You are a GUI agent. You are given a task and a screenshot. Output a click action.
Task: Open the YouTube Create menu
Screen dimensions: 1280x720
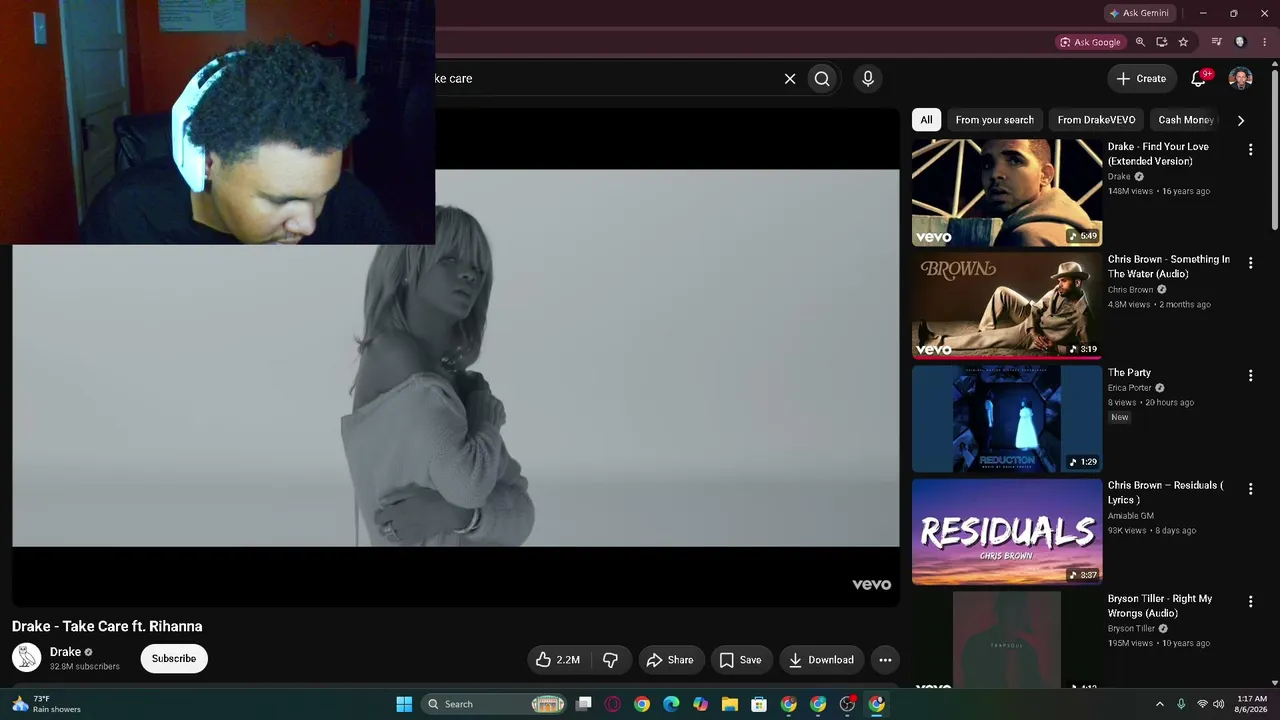tap(1141, 78)
